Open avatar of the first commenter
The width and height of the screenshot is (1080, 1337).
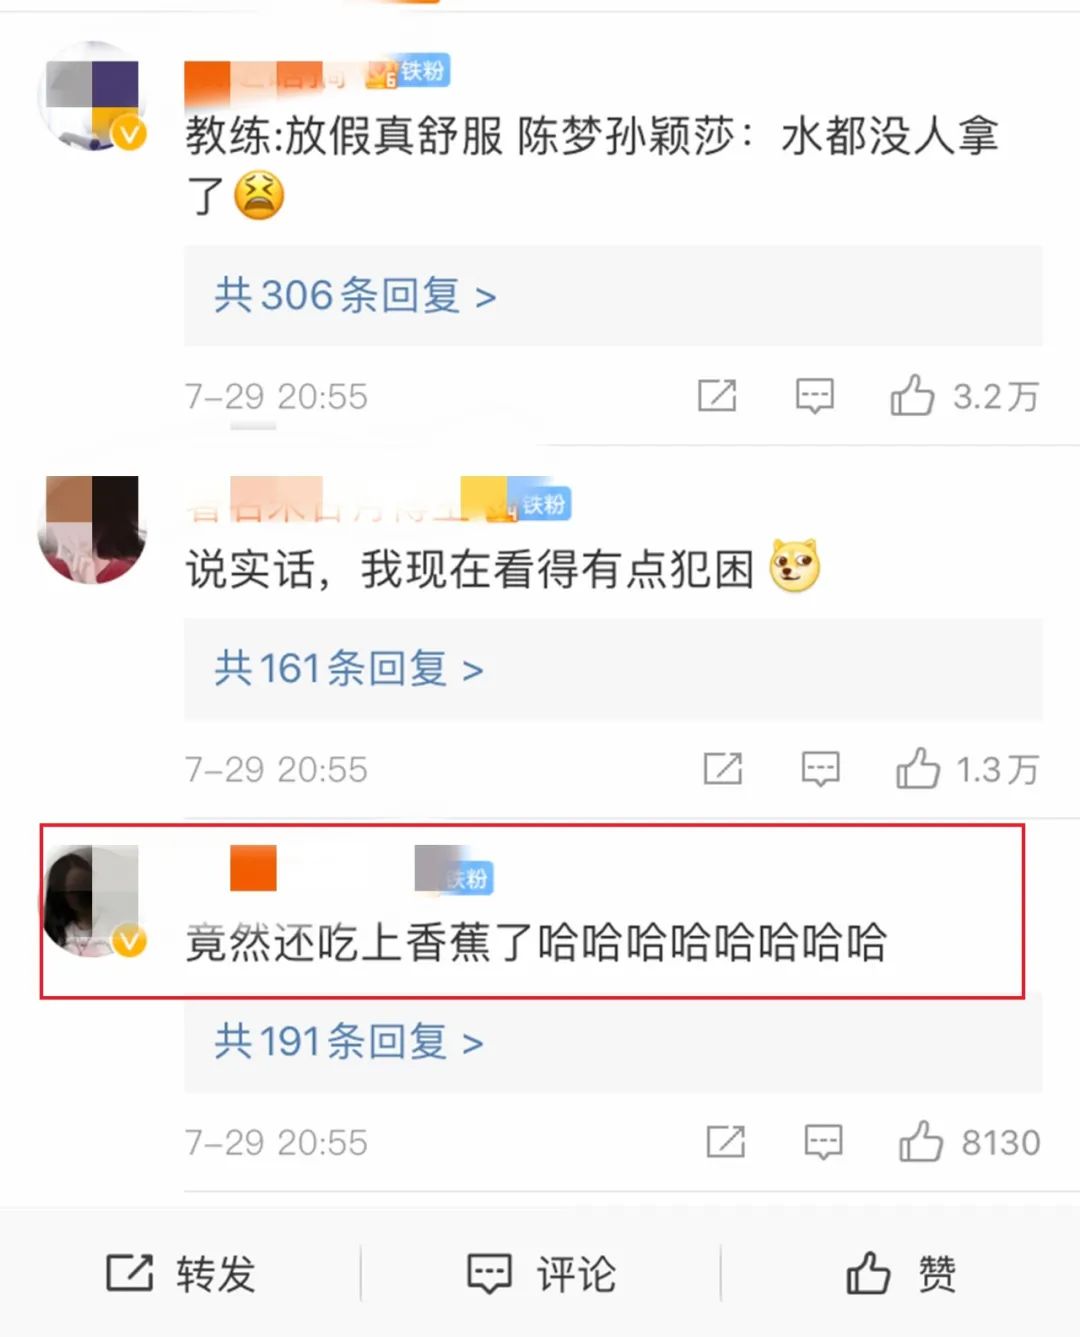tap(92, 97)
